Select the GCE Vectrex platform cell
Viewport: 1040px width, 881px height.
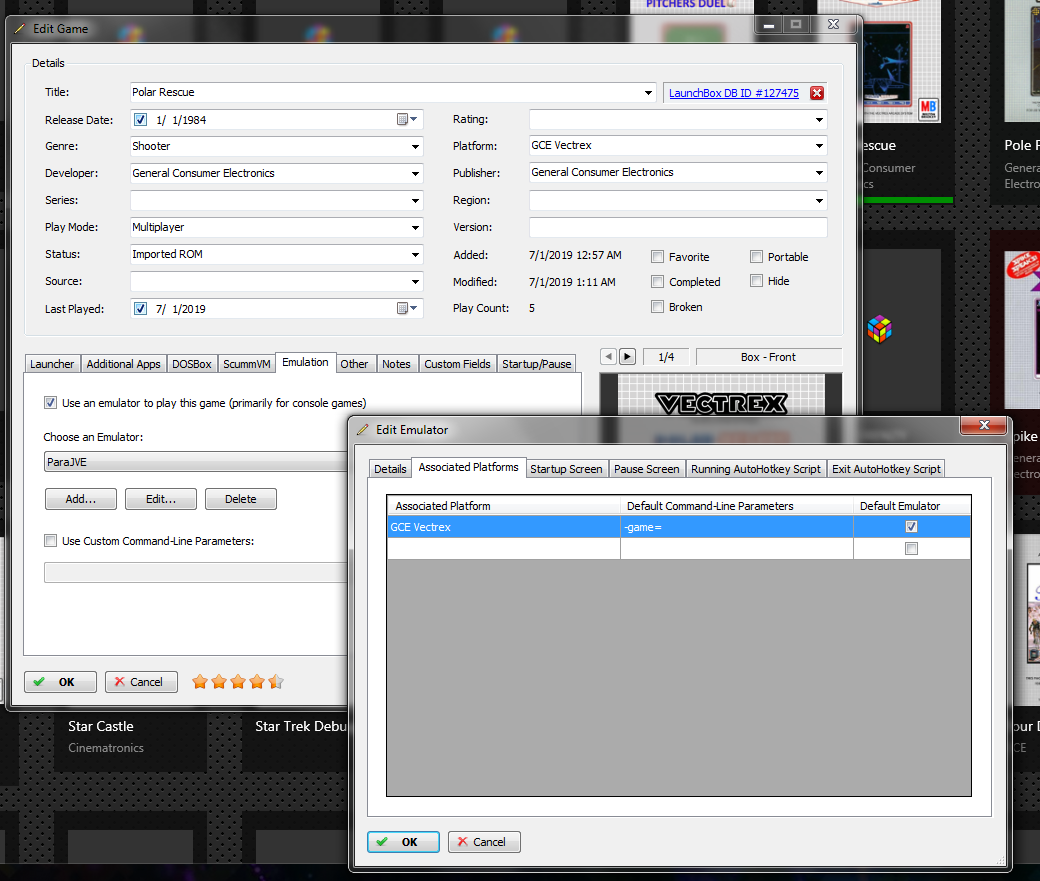click(504, 527)
